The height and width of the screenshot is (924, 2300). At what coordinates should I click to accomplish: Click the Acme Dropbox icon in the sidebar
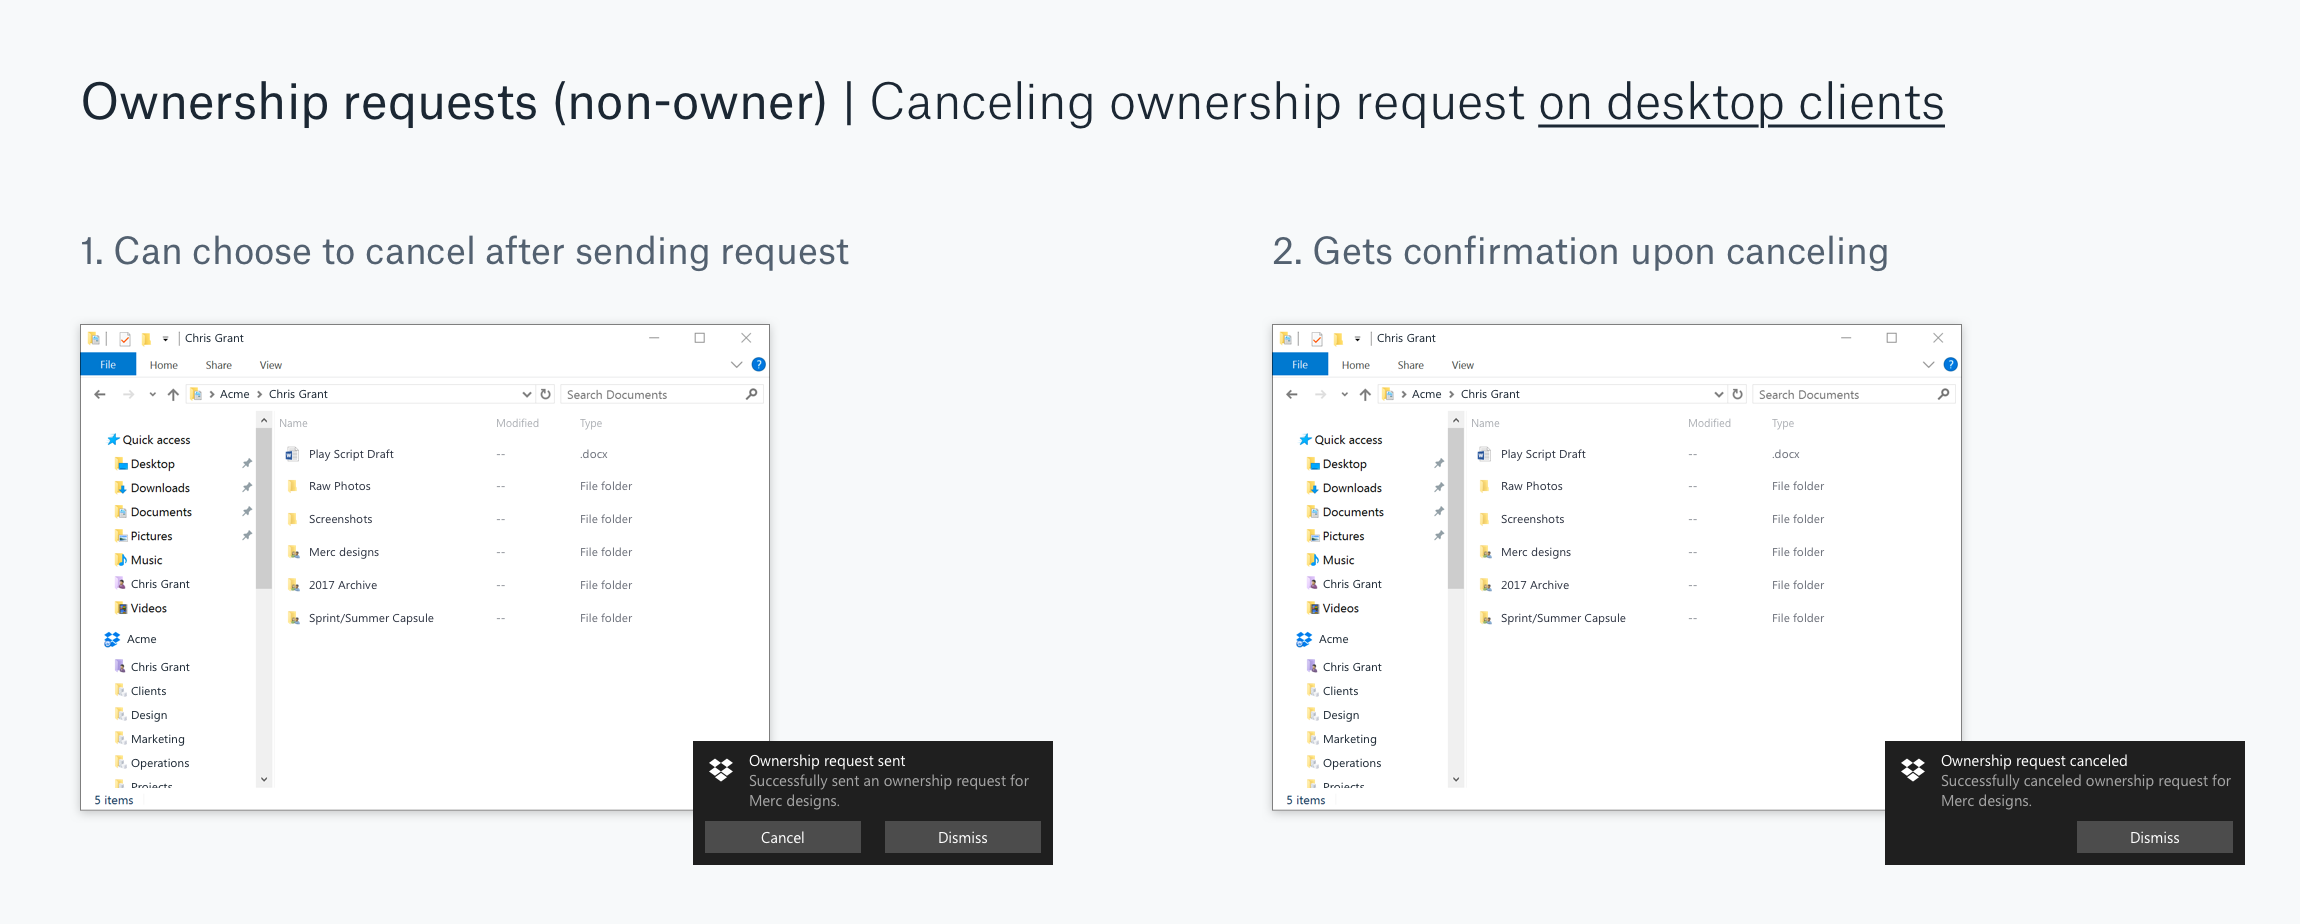point(112,639)
